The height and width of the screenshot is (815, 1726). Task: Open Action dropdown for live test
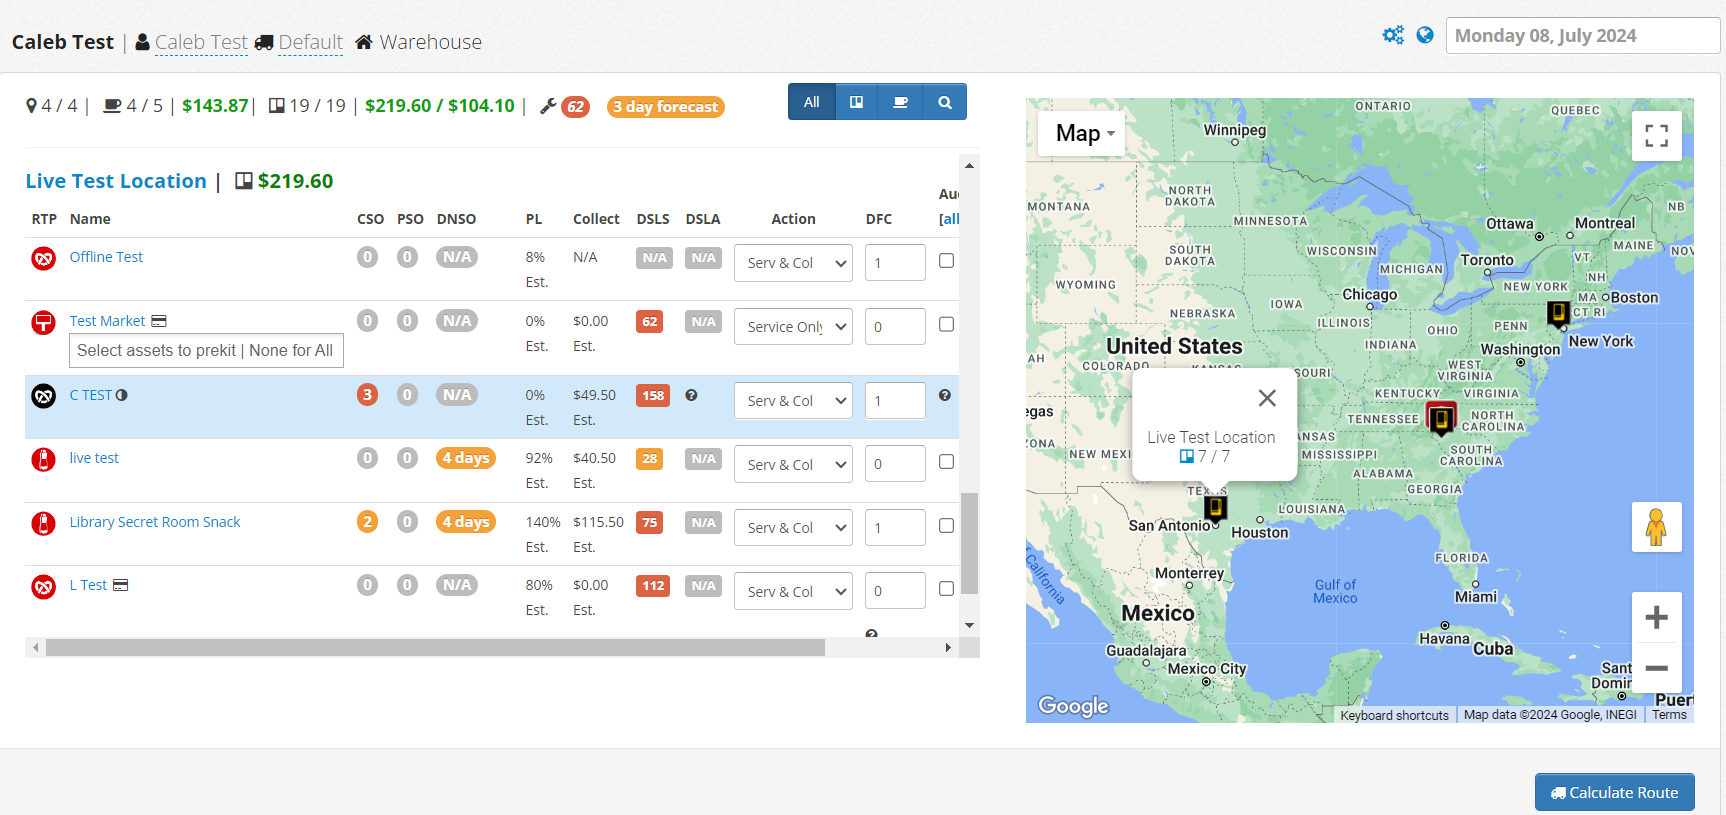pyautogui.click(x=793, y=465)
